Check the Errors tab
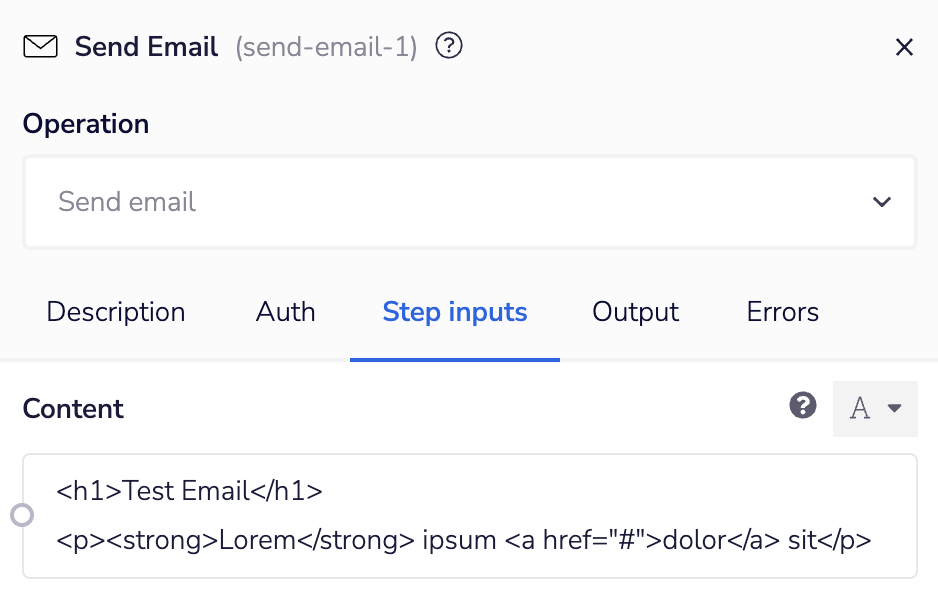This screenshot has width=938, height=610. [781, 312]
